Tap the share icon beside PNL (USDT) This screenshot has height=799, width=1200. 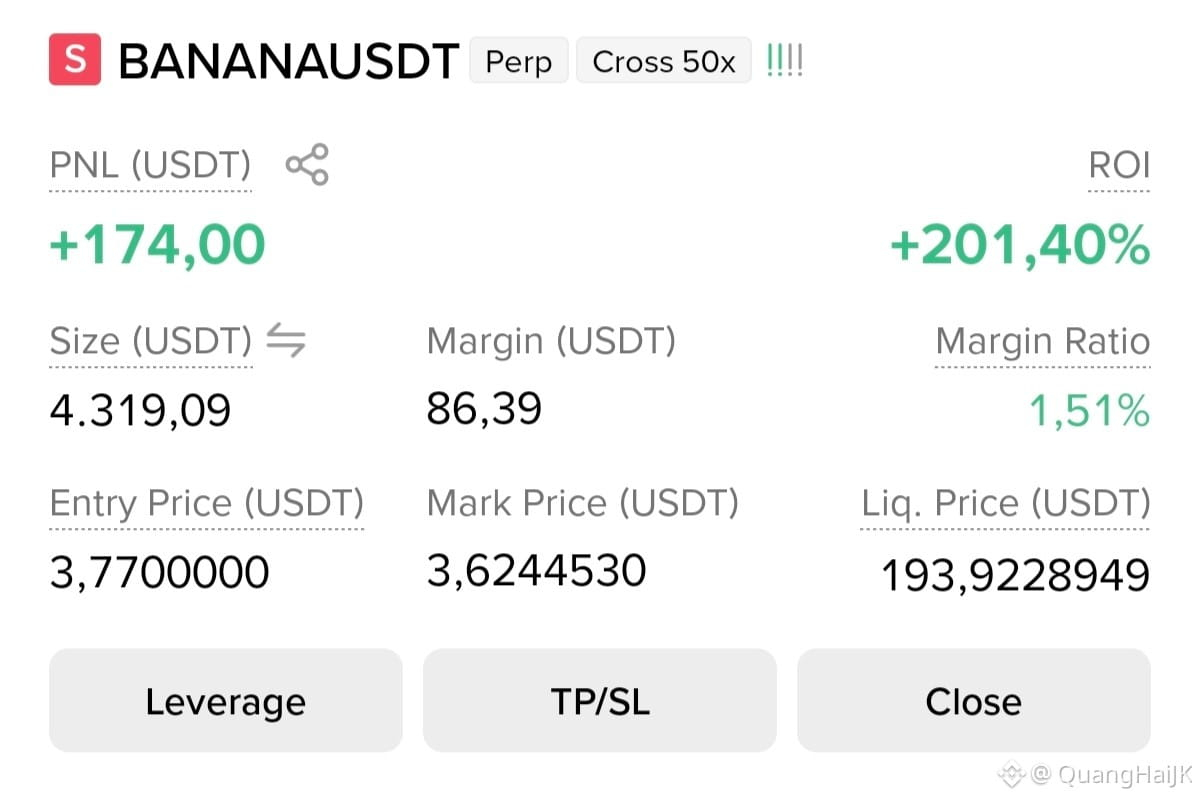click(307, 165)
